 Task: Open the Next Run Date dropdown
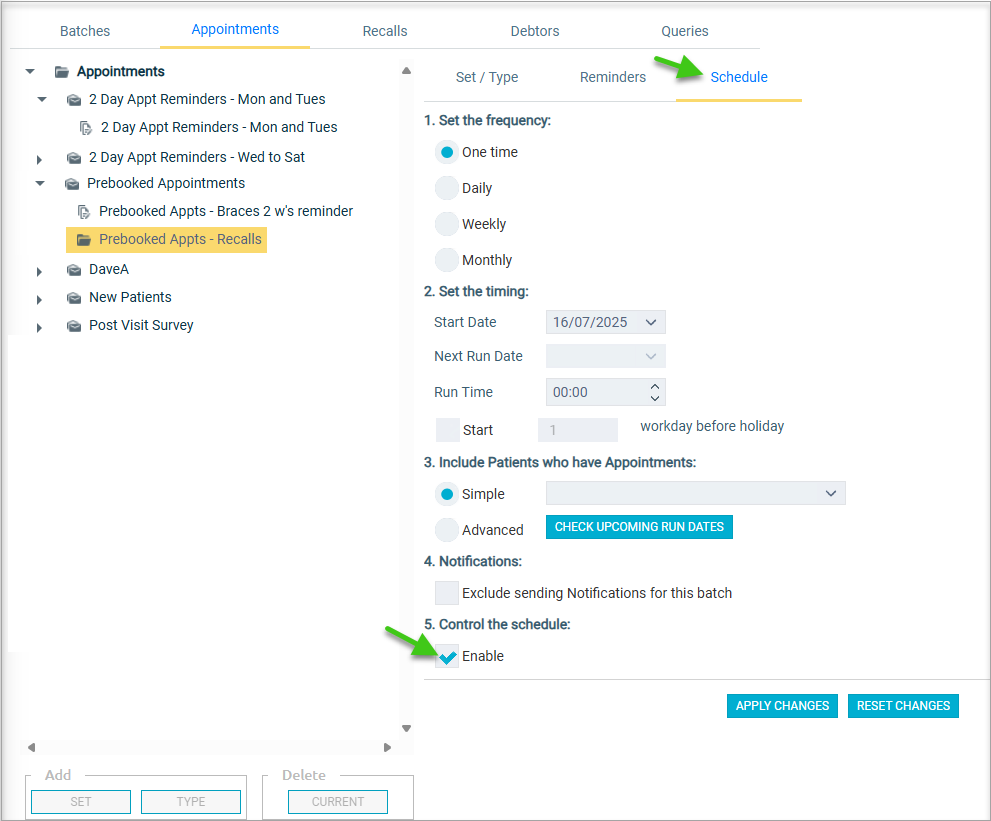click(x=651, y=356)
